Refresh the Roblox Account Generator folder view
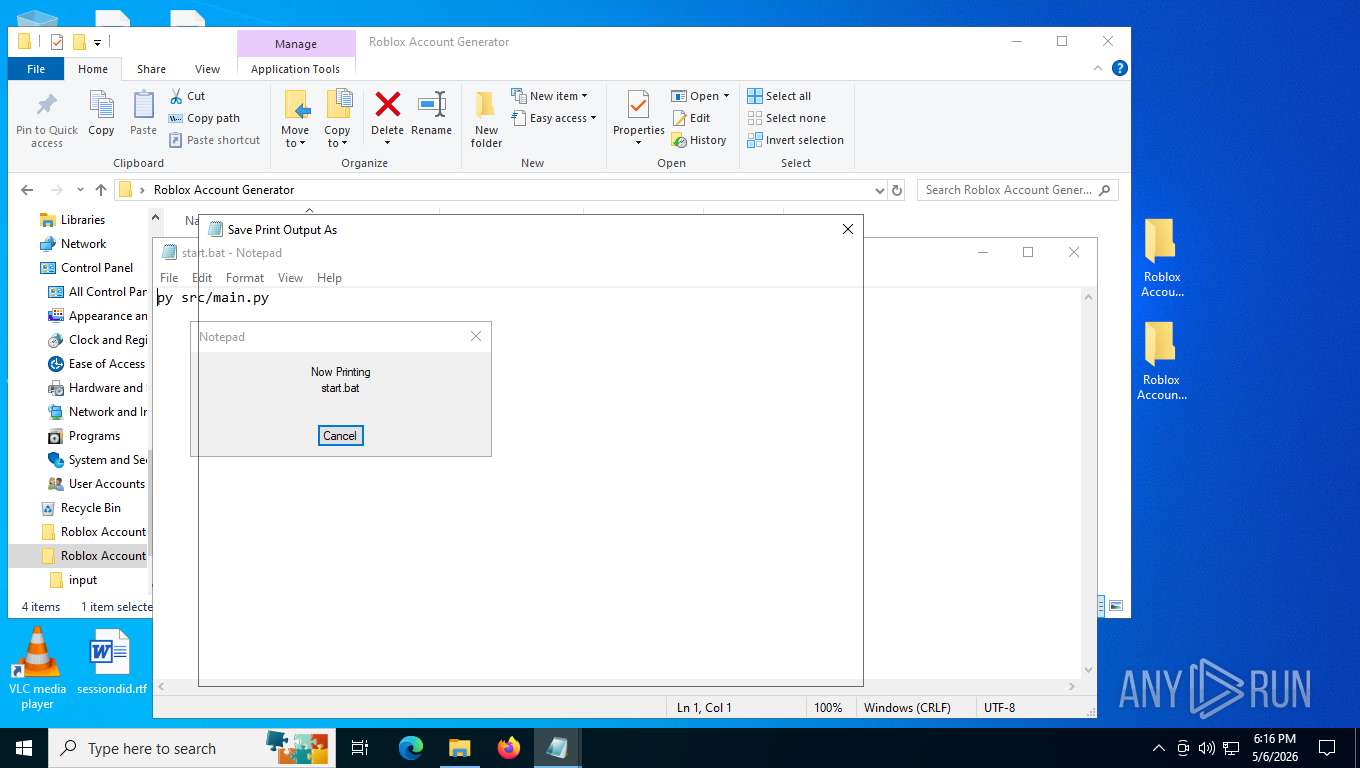 click(897, 190)
